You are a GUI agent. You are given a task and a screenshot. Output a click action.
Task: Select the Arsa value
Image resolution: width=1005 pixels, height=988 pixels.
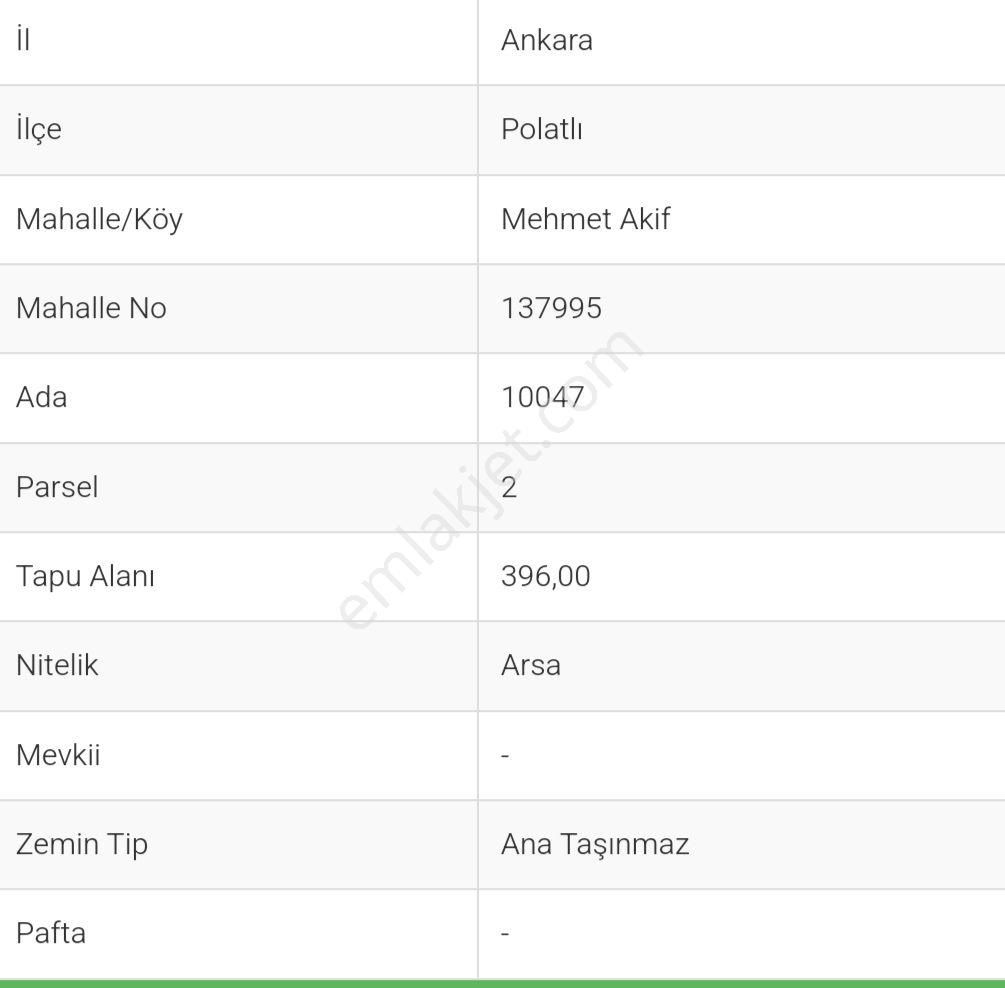pos(531,665)
